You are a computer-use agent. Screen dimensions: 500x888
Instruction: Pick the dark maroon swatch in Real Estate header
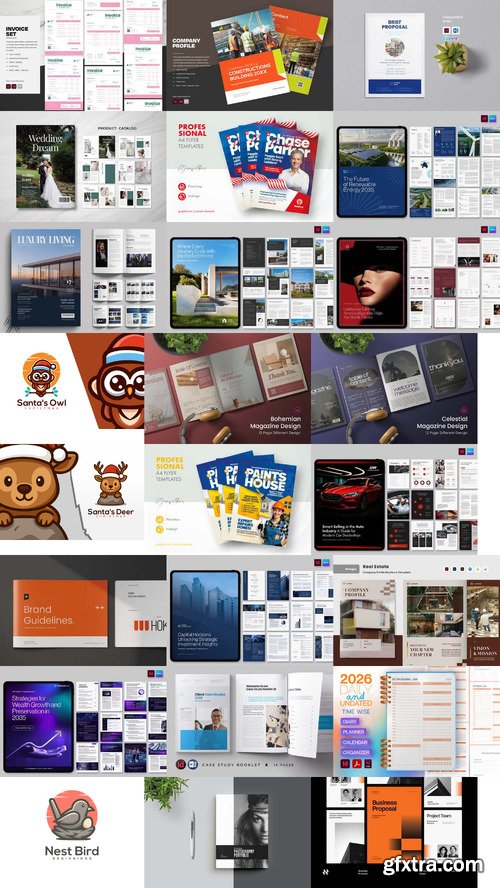[446, 569]
